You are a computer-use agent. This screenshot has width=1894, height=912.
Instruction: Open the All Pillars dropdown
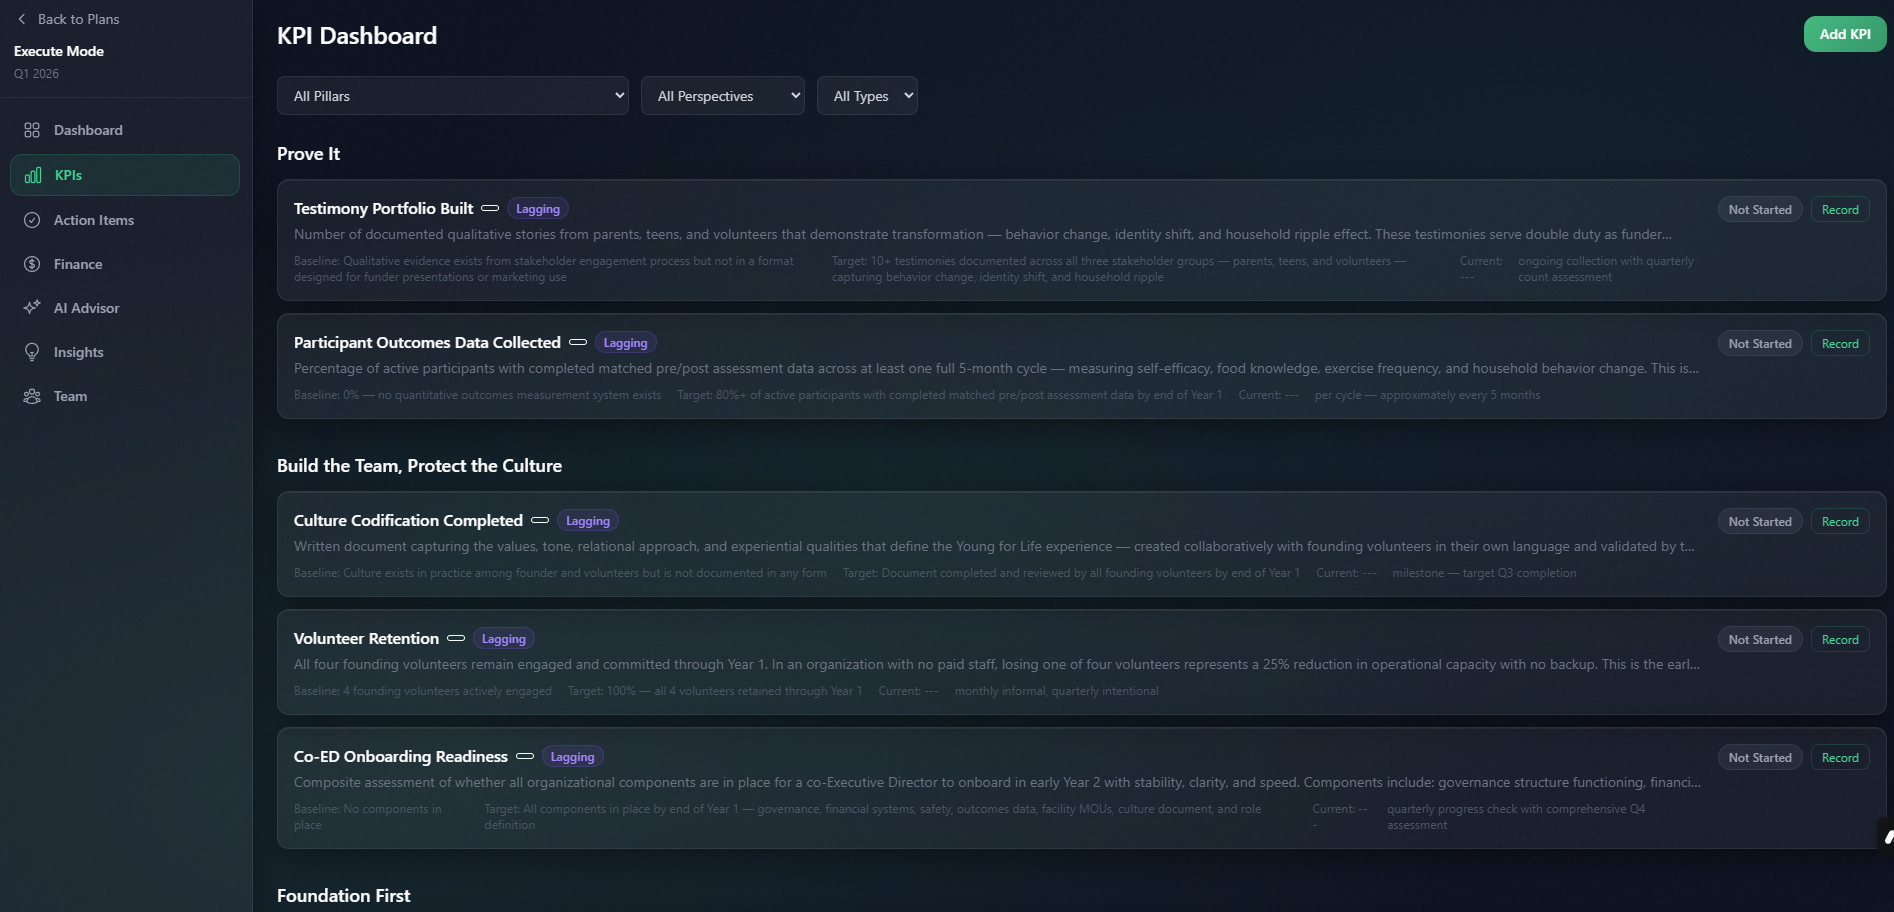[452, 96]
